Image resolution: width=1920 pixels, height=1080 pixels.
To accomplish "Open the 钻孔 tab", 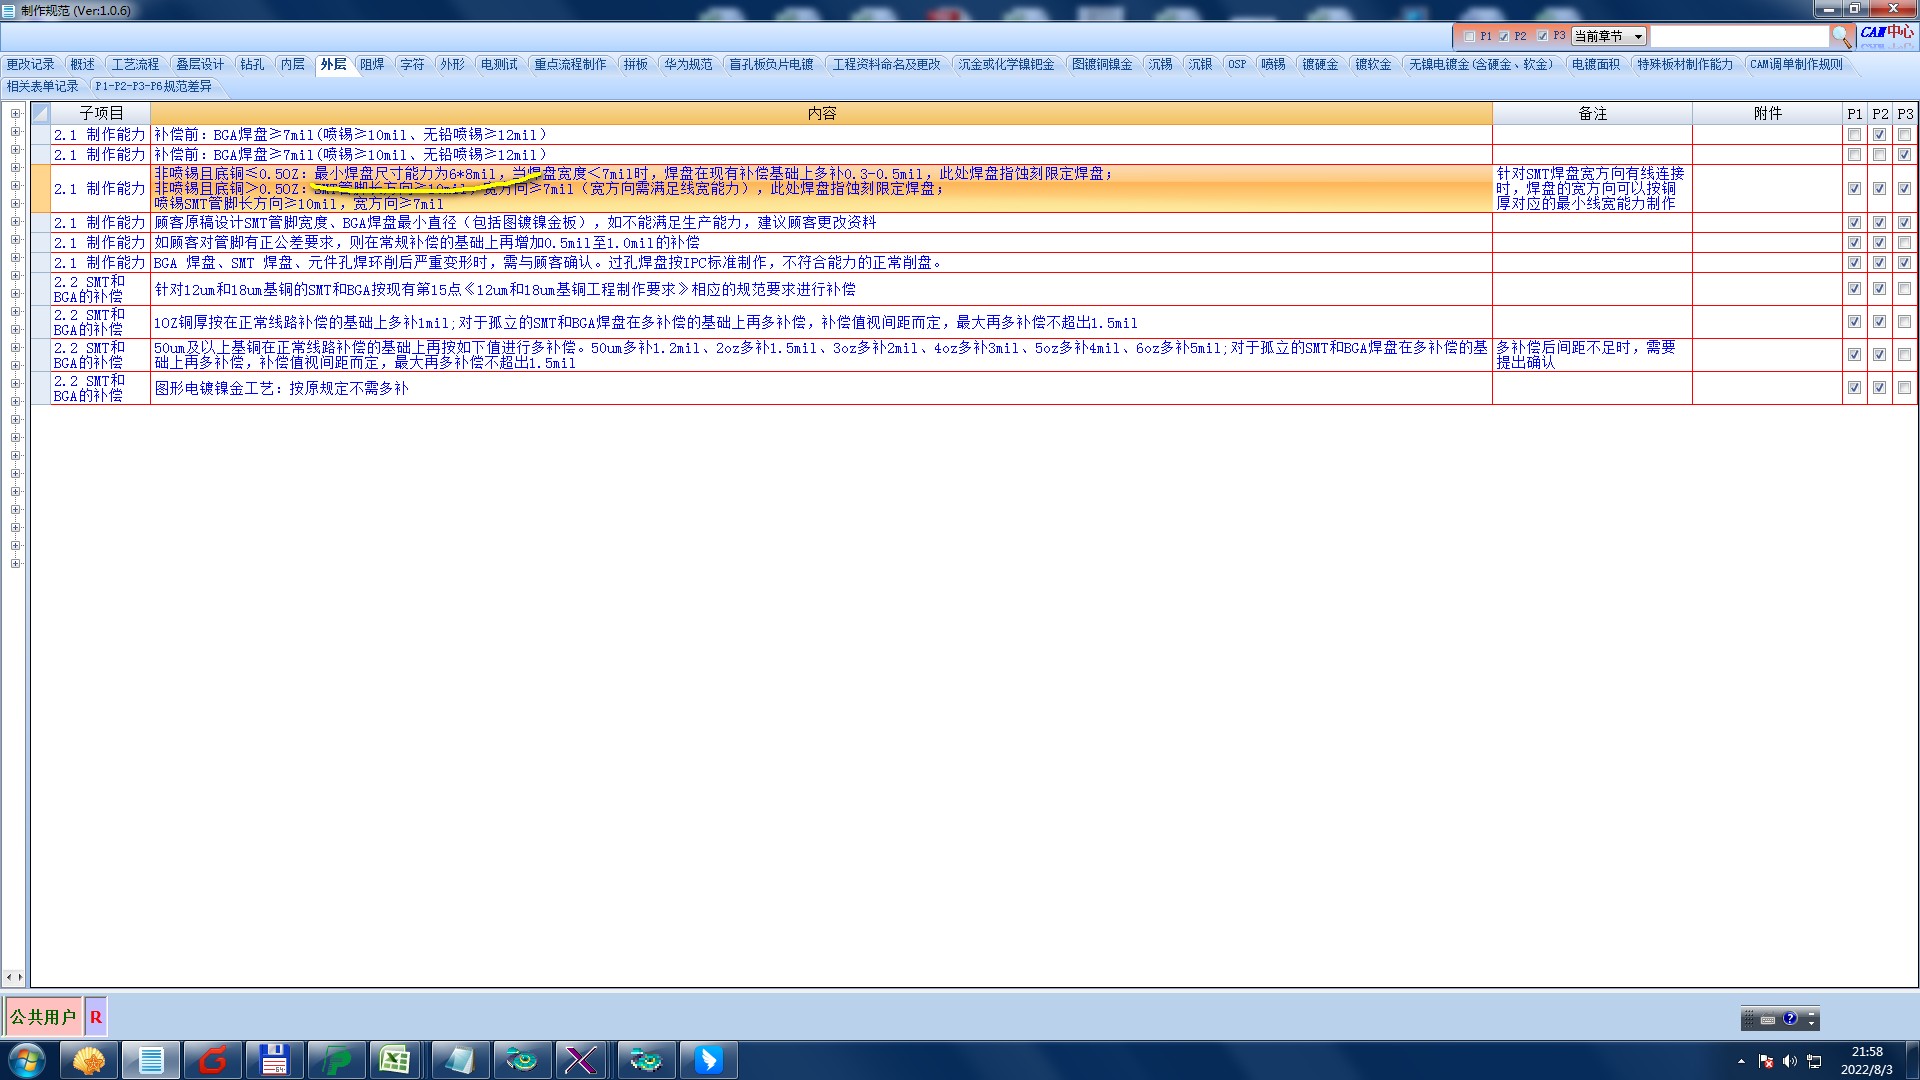I will (x=252, y=64).
